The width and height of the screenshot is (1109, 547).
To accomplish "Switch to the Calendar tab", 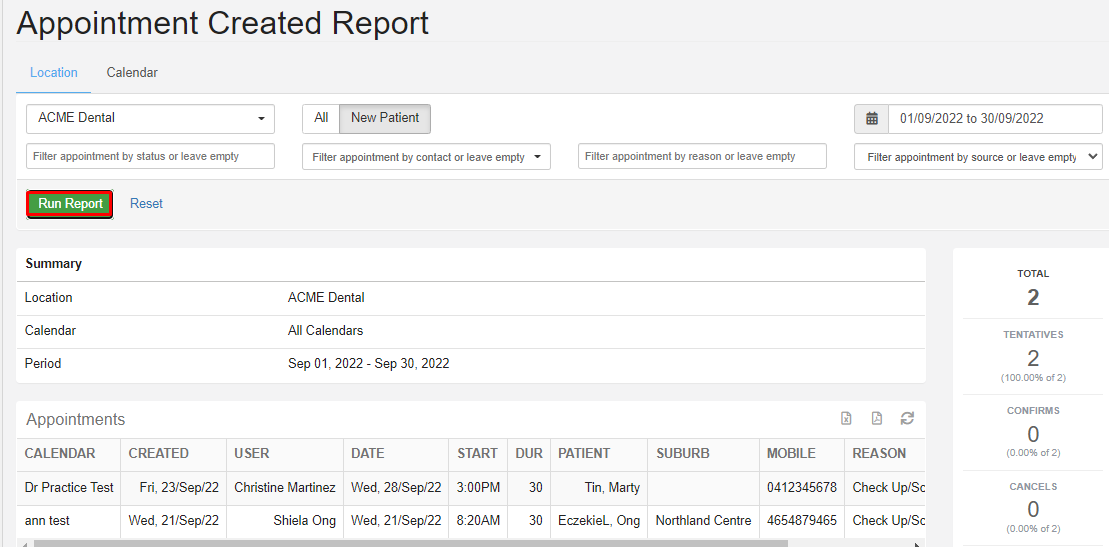I will pyautogui.click(x=132, y=72).
